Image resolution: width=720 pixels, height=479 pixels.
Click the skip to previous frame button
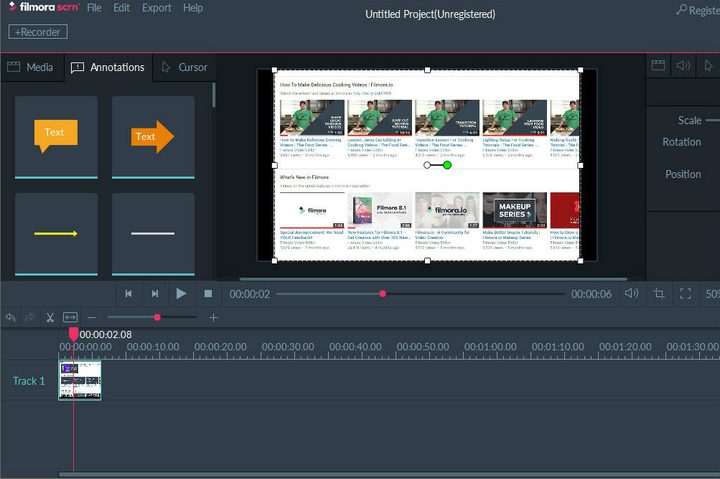click(x=129, y=294)
